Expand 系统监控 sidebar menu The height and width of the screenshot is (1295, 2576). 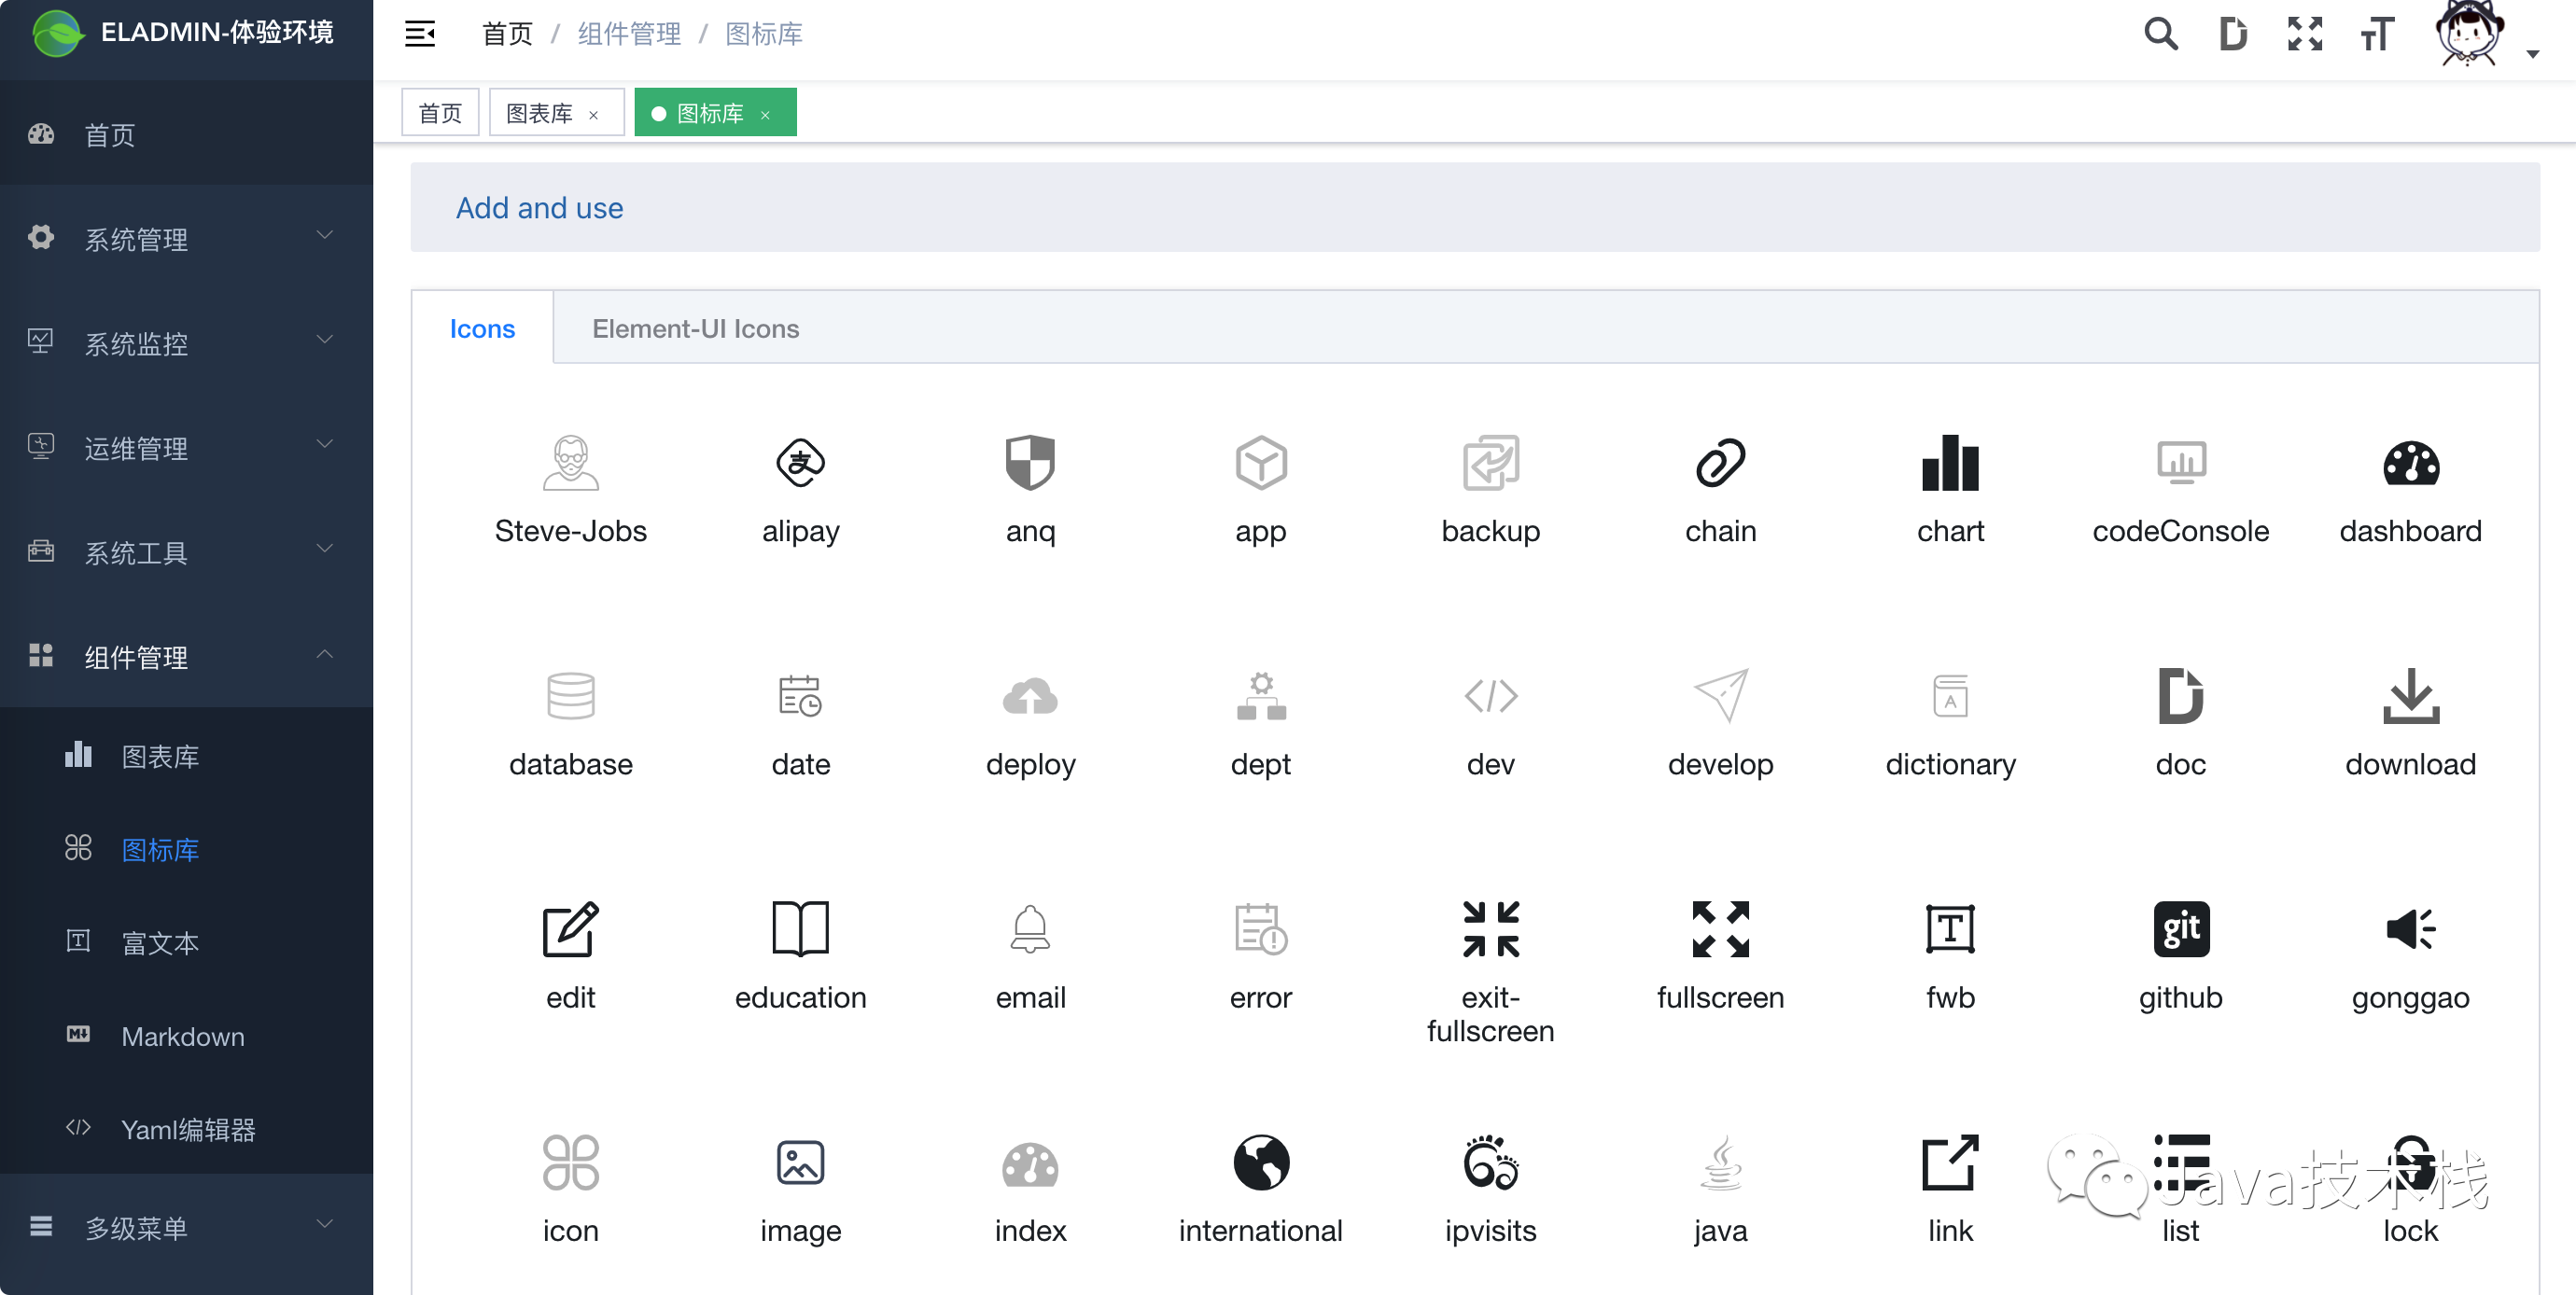186,343
